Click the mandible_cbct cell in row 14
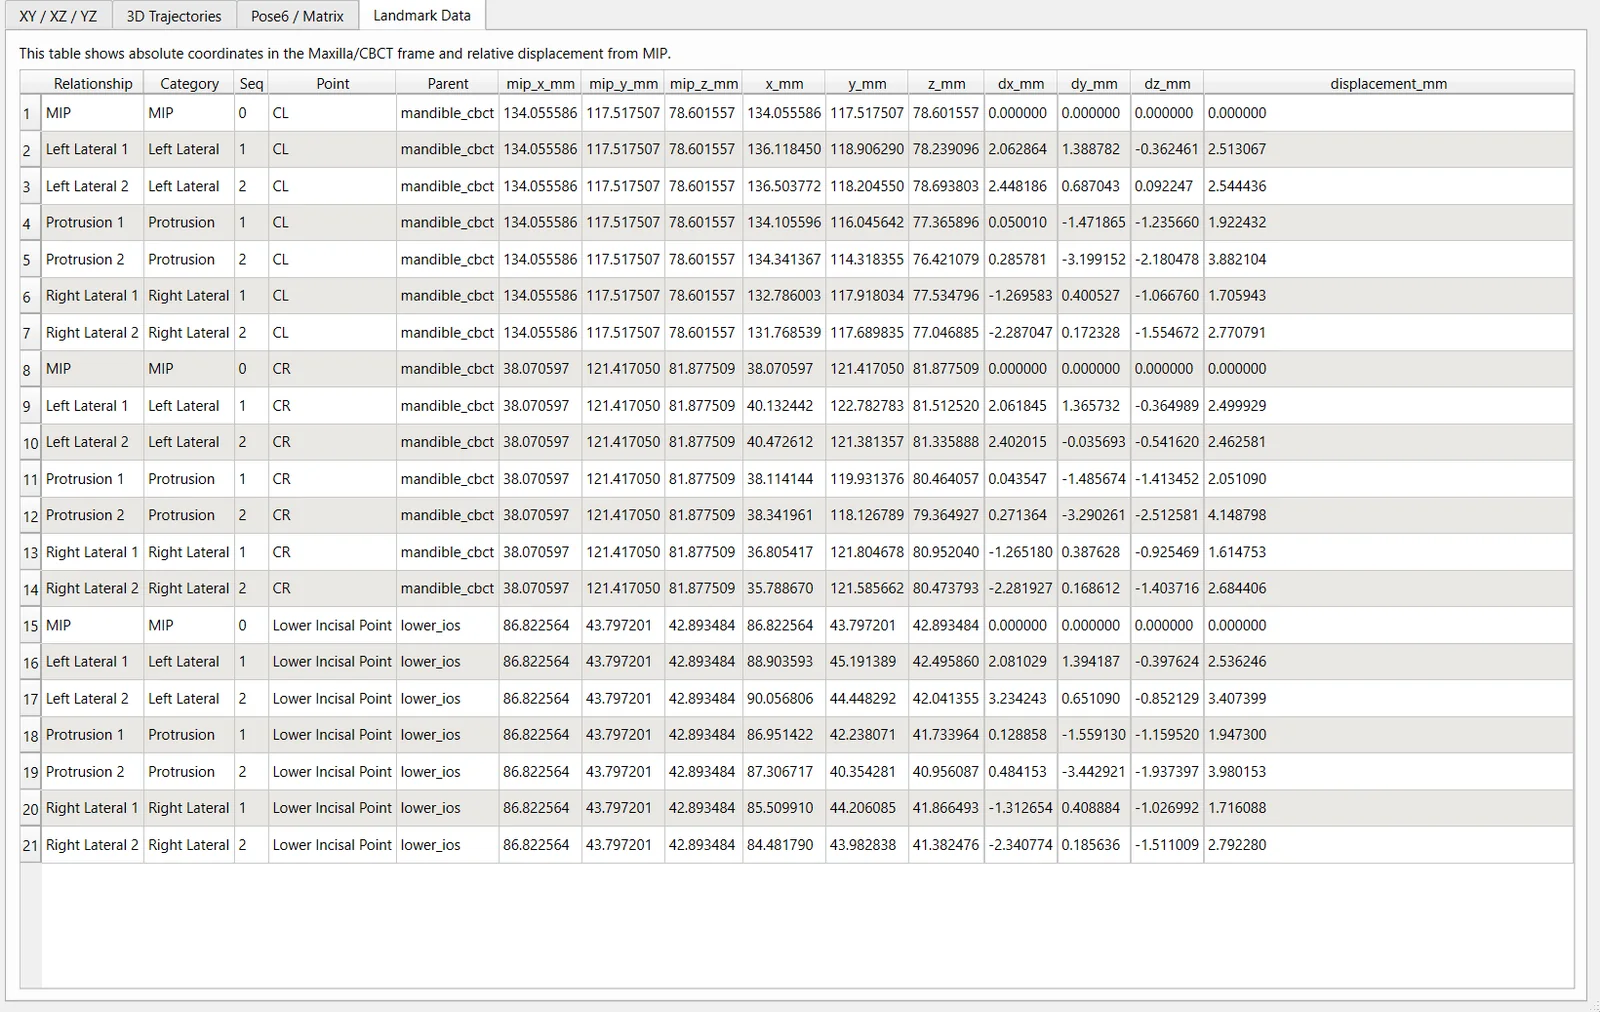 [x=447, y=588]
